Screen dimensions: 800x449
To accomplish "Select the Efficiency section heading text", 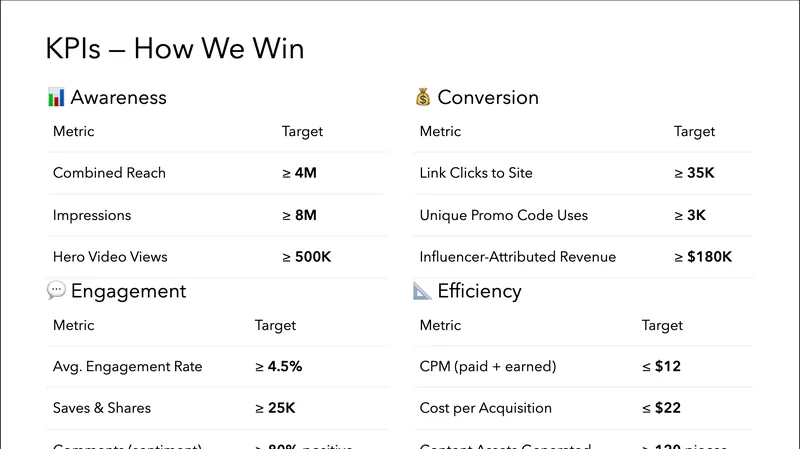I will [479, 291].
